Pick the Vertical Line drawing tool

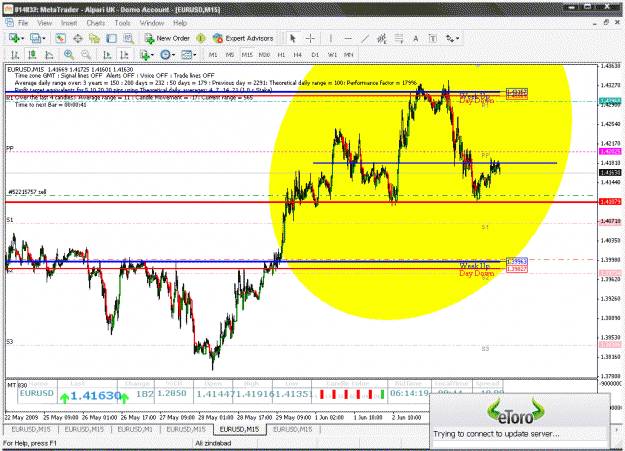click(x=330, y=38)
